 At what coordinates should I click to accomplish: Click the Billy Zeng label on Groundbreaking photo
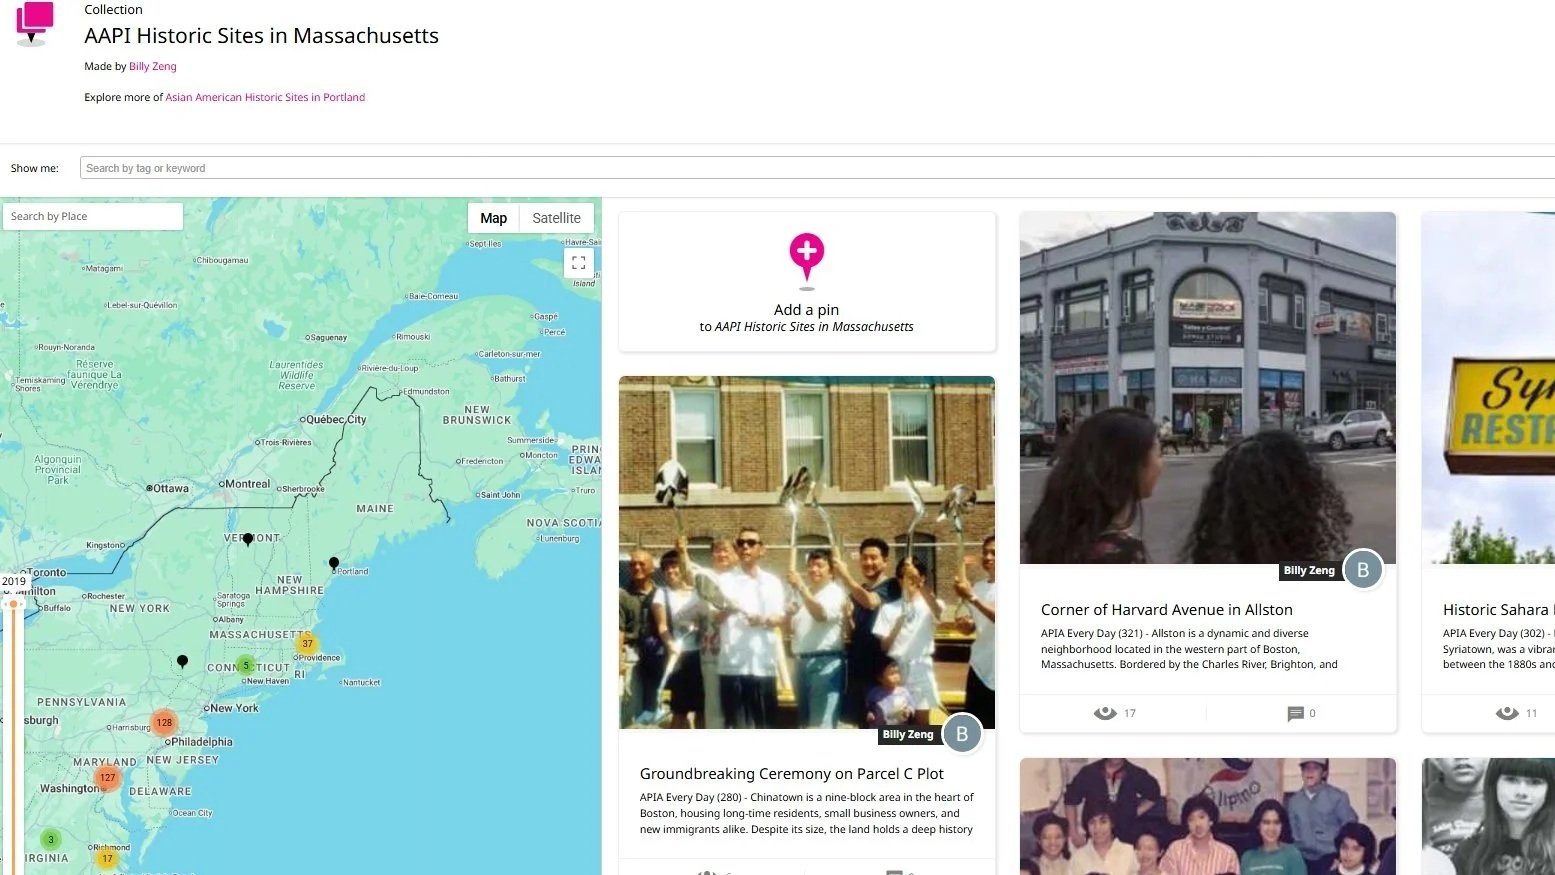pos(908,734)
